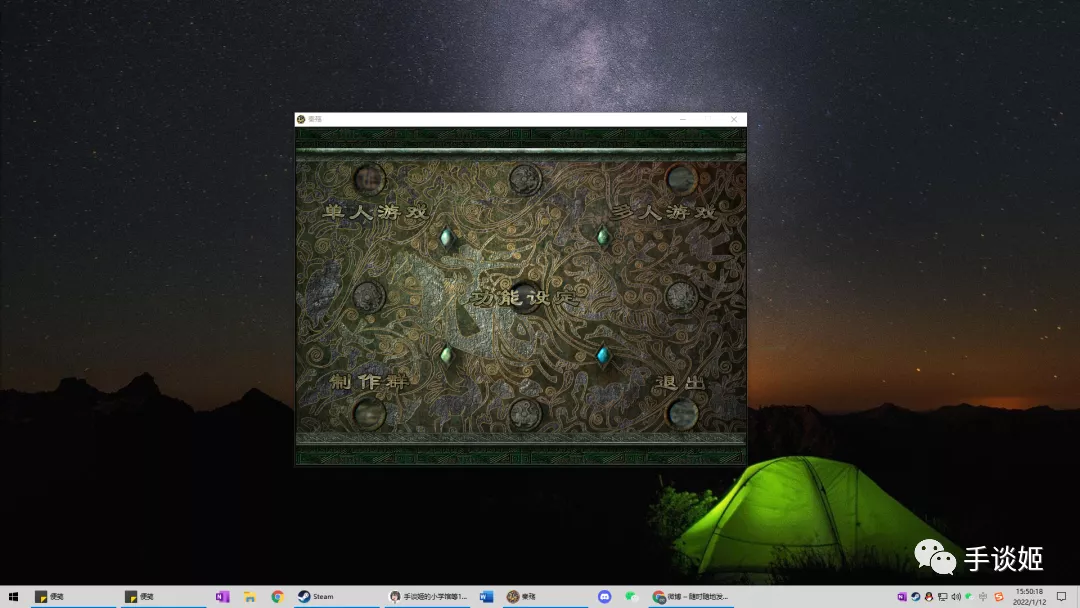1080x608 pixels.
Task: Open network status tray icon
Action: click(x=942, y=597)
